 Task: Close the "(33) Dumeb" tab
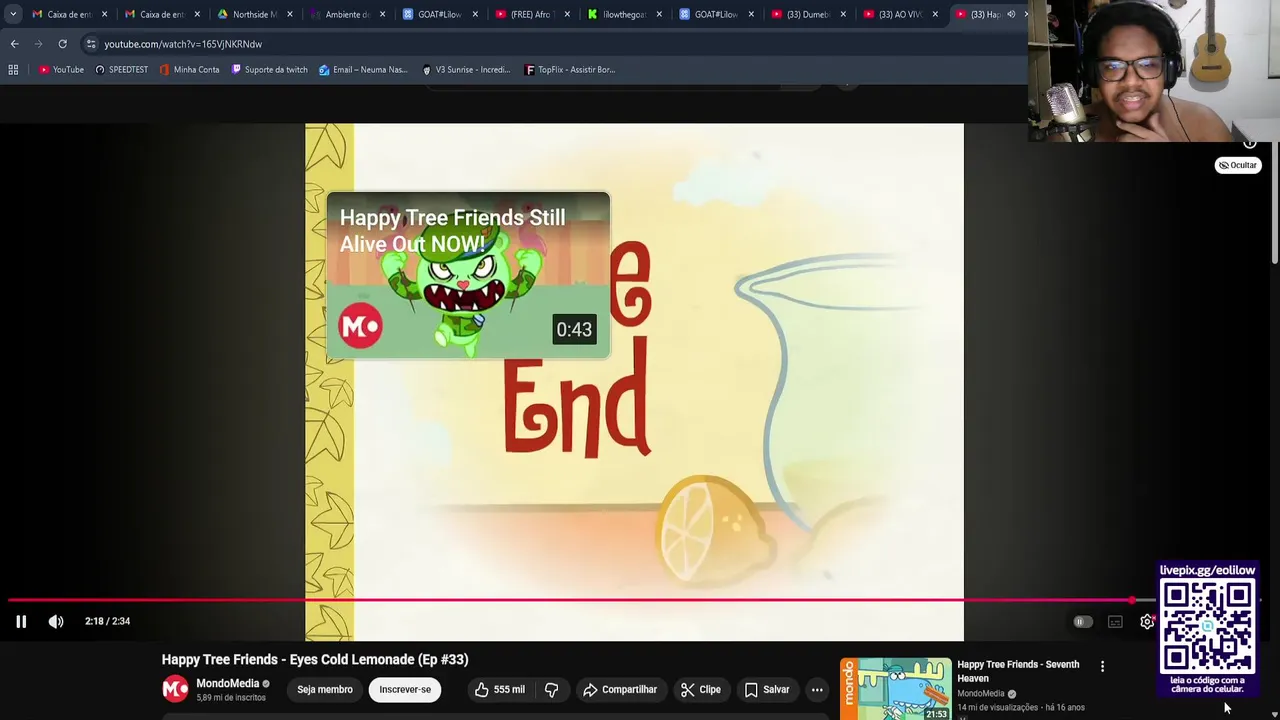click(x=843, y=14)
